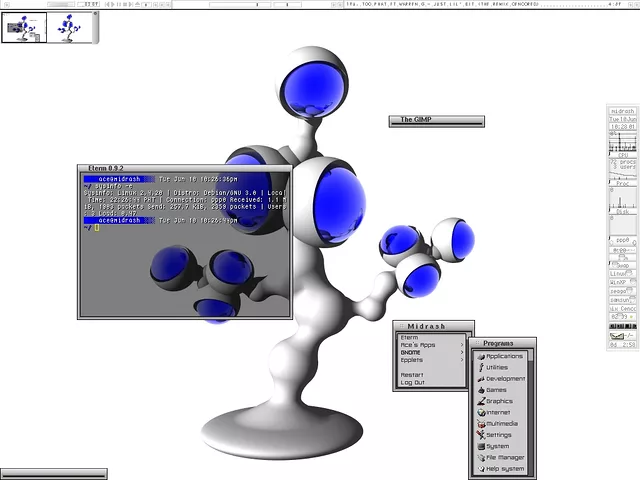Expand the GNOME submenu
Viewport: 640px width, 480px height.
pyautogui.click(x=431, y=352)
